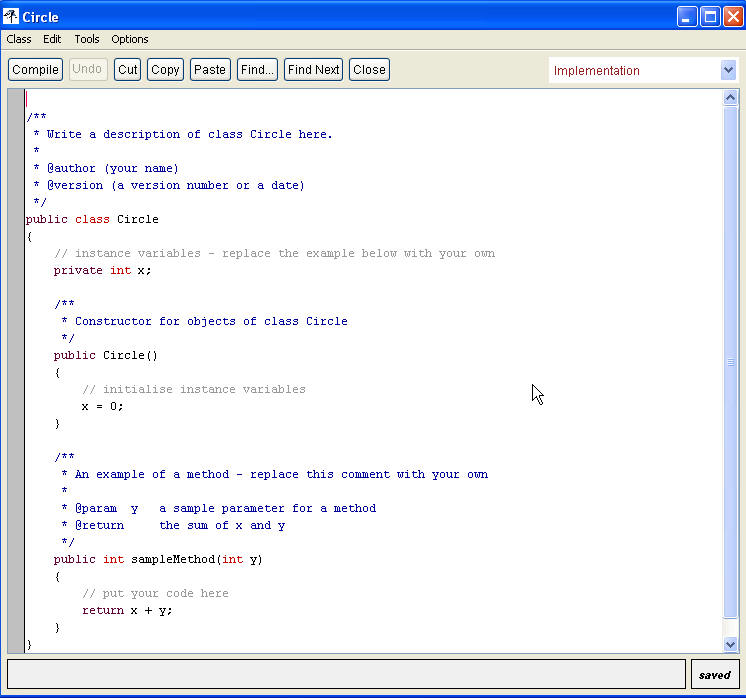
Task: Click the scroll up arrow
Action: coord(730,98)
